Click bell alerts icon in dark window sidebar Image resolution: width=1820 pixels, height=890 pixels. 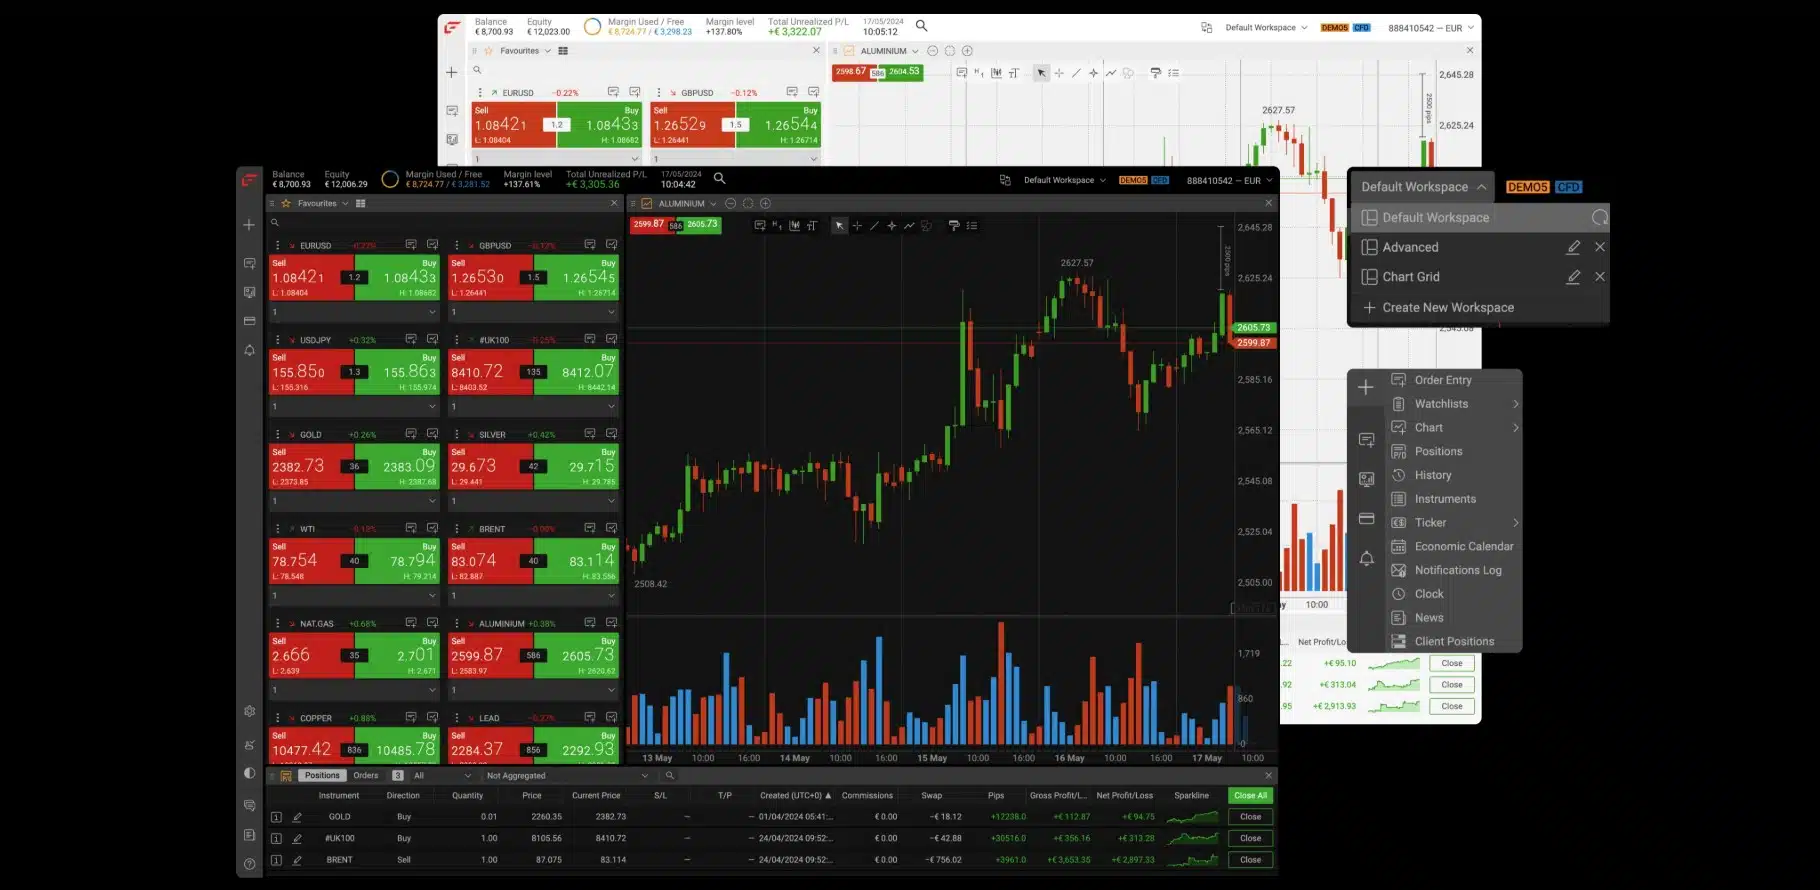tap(249, 350)
